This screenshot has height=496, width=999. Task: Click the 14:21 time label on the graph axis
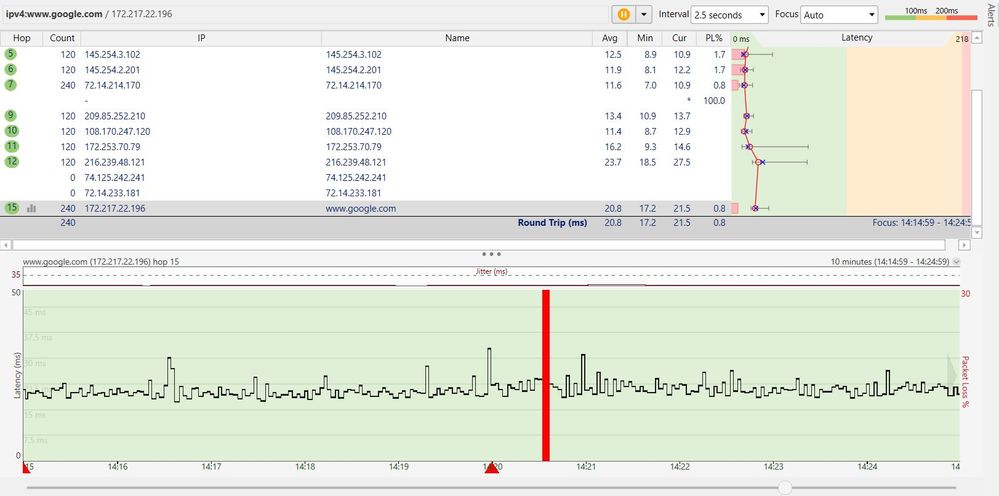point(586,467)
